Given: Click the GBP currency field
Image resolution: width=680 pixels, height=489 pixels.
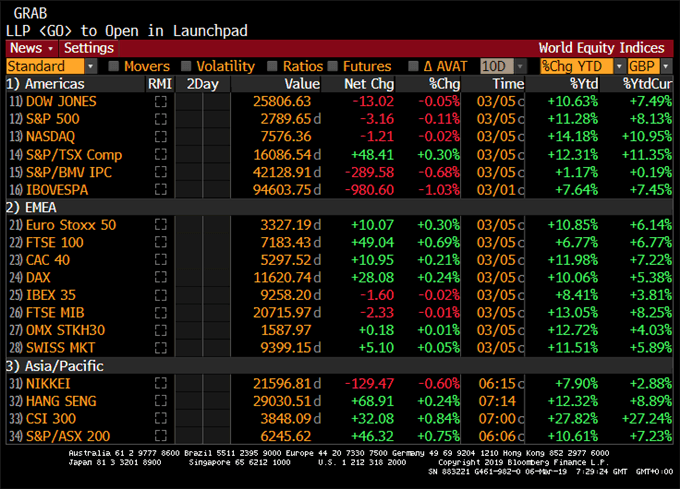Looking at the screenshot, I should pos(643,66).
